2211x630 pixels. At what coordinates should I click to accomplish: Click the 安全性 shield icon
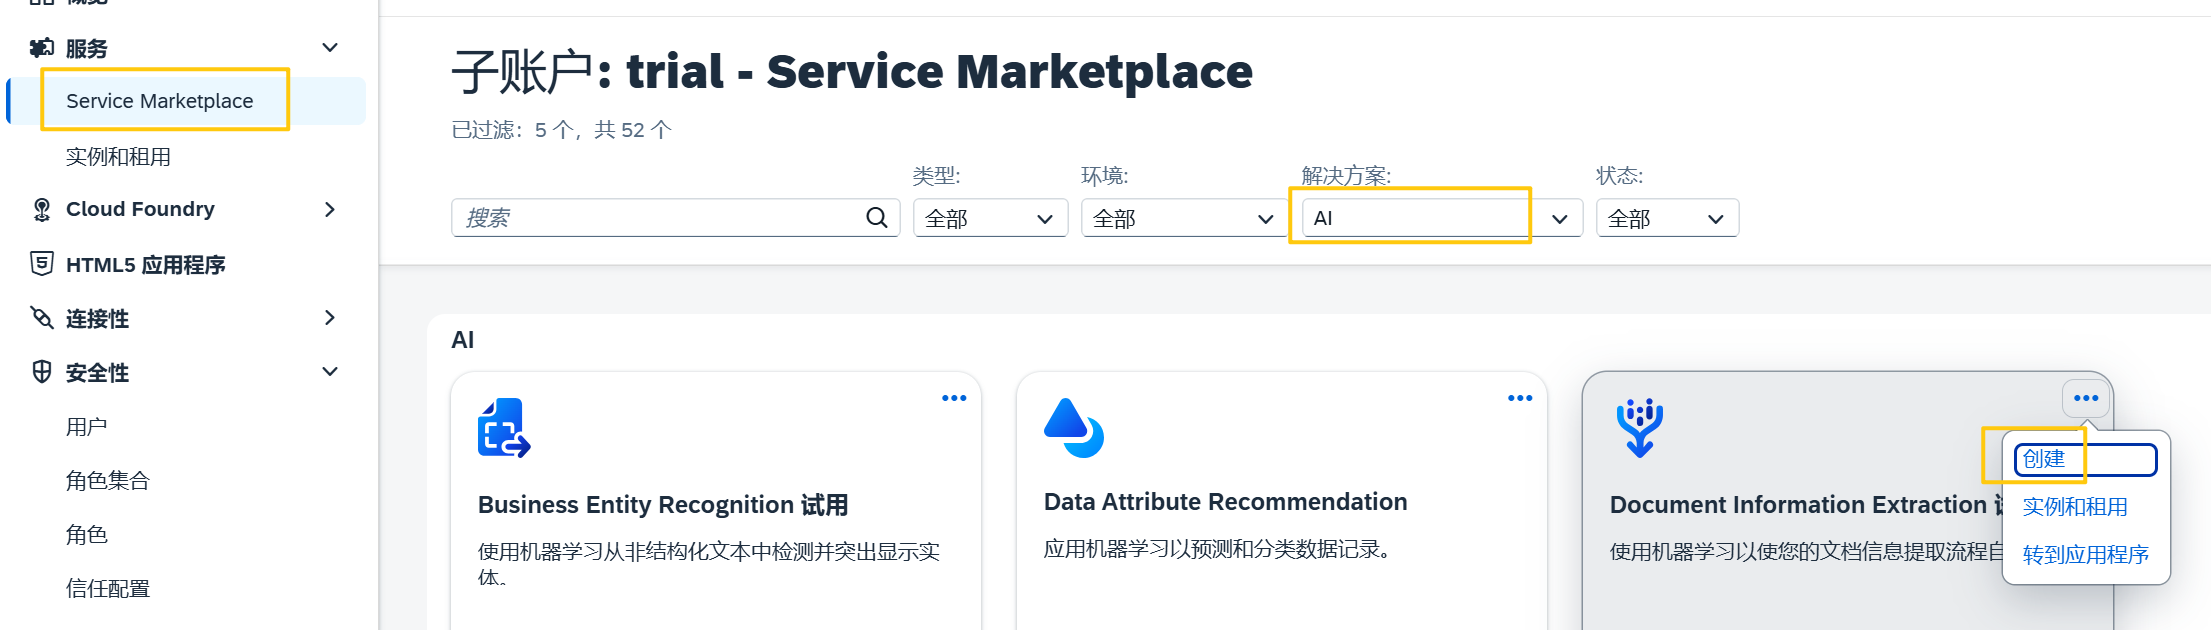(42, 372)
